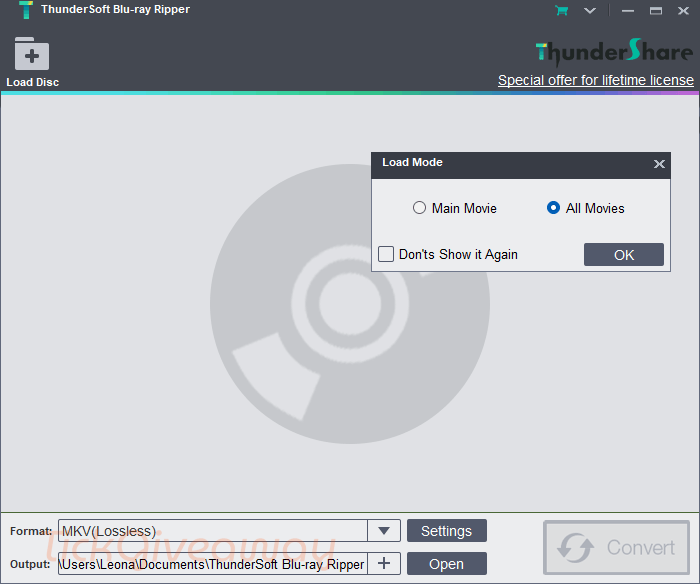700x584 pixels.
Task: Click the Load Disc folder icon
Action: pyautogui.click(x=32, y=54)
